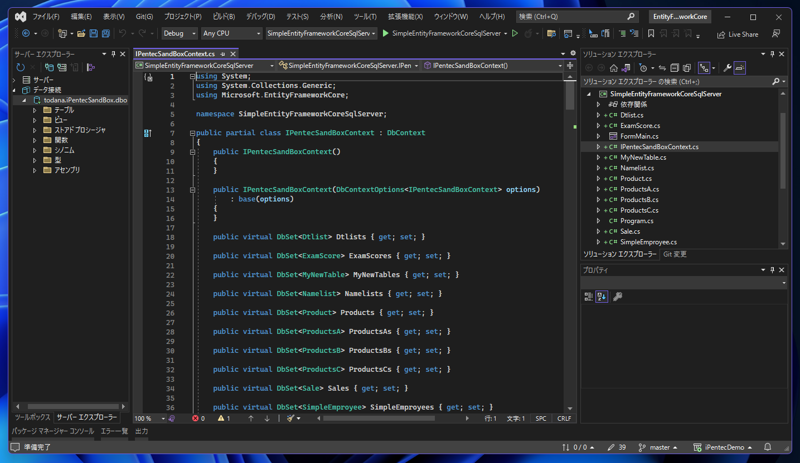Click Property Pages wrench in Properties panel
This screenshot has height=463, width=800.
pyautogui.click(x=617, y=297)
